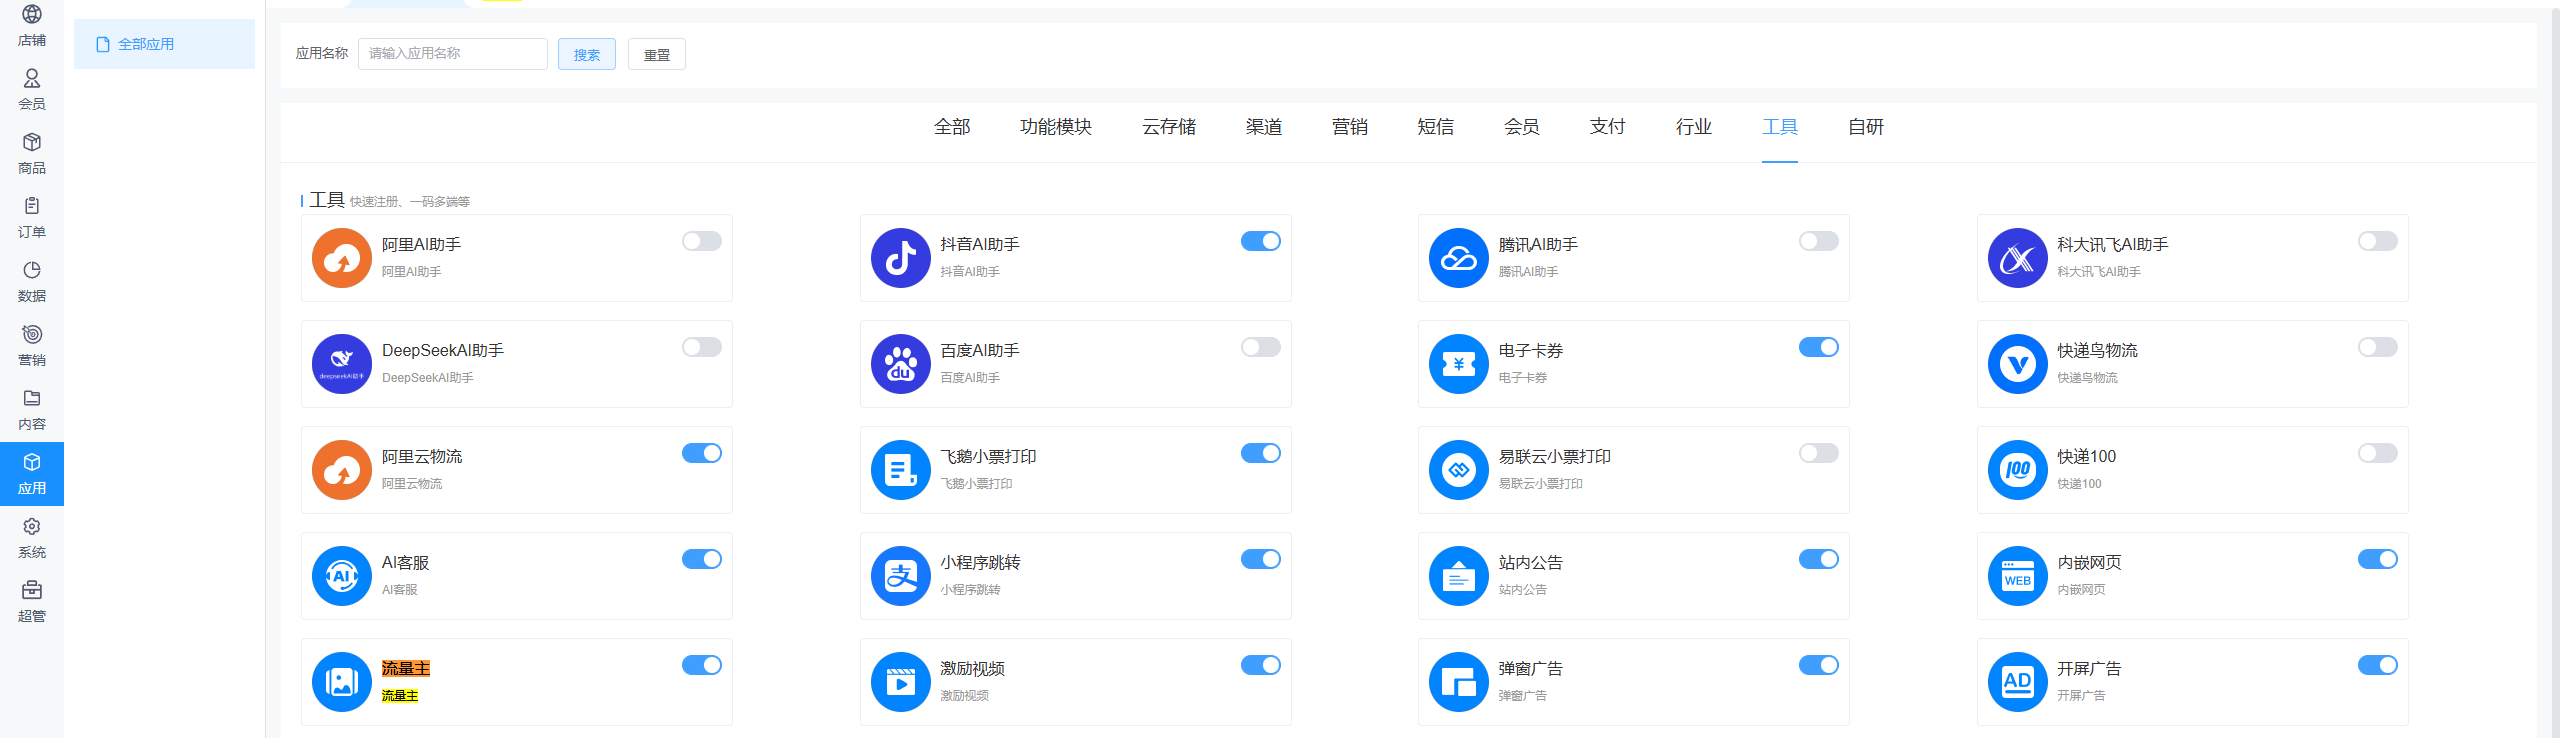This screenshot has height=738, width=2560.
Task: Click the 百度AI助手 paw icon
Action: coord(901,364)
